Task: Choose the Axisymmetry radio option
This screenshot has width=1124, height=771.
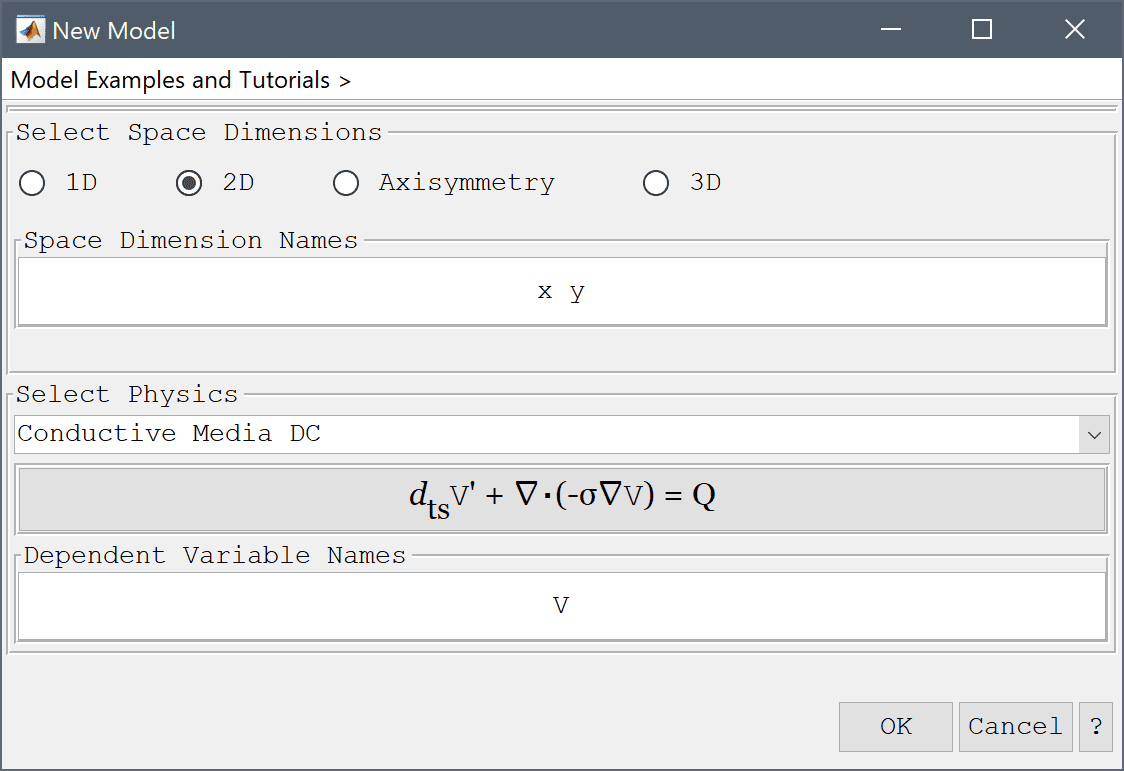Action: pyautogui.click(x=346, y=183)
